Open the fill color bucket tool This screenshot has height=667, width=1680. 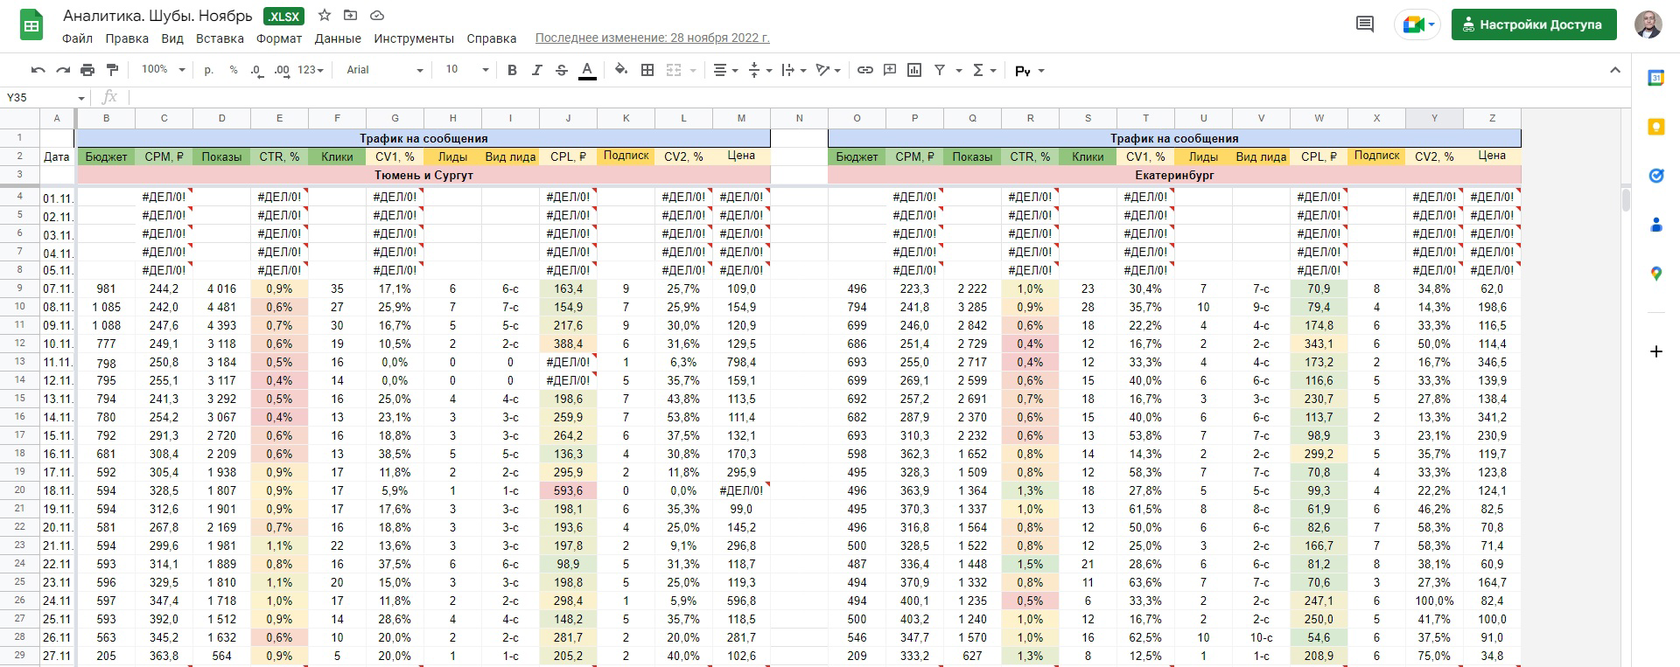click(621, 70)
